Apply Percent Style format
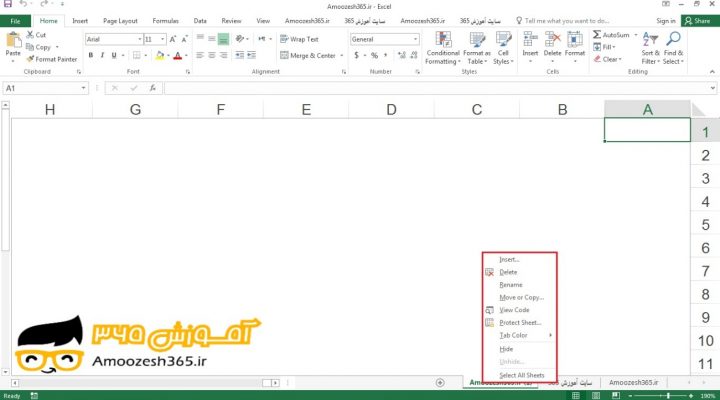 click(374, 55)
